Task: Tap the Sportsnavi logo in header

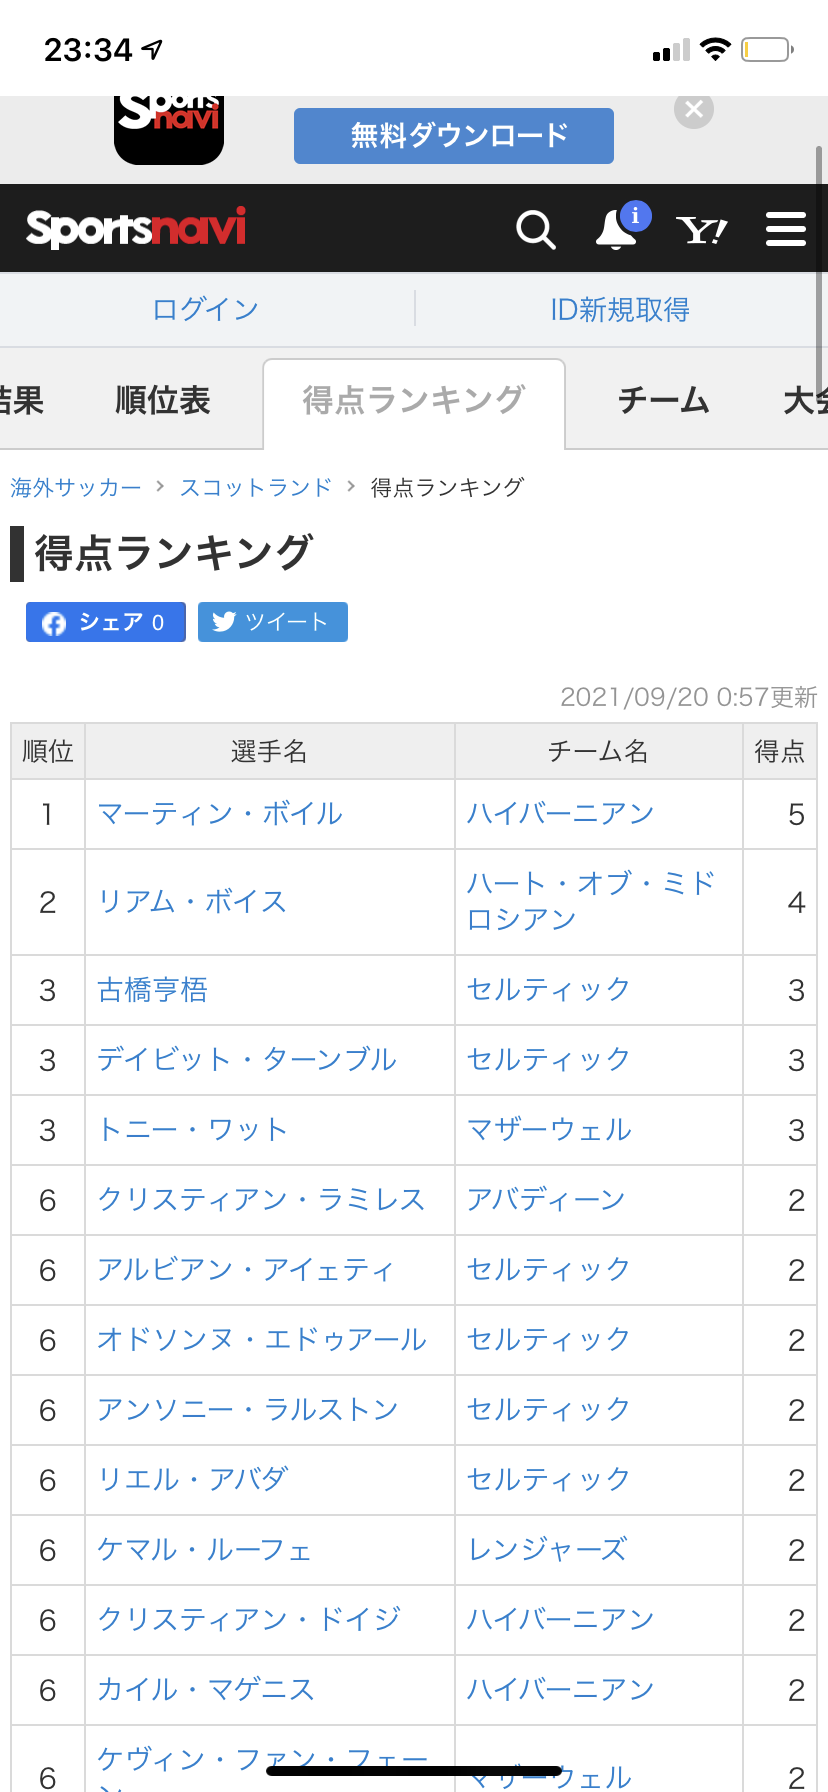Action: pos(136,229)
